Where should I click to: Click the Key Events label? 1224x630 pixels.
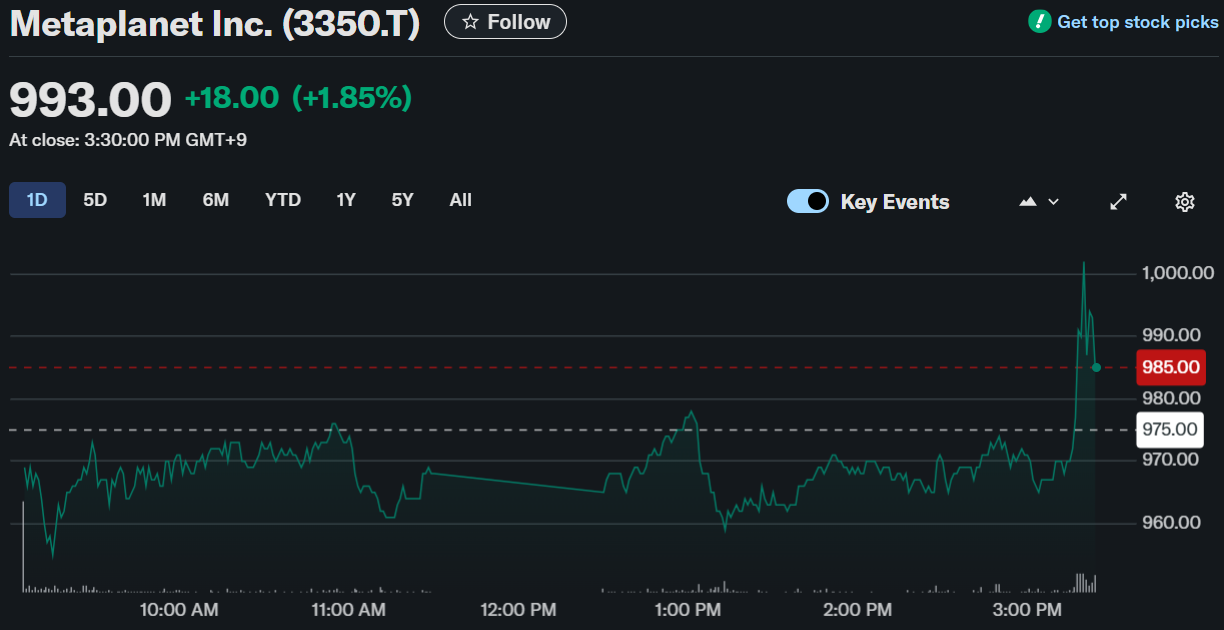895,202
